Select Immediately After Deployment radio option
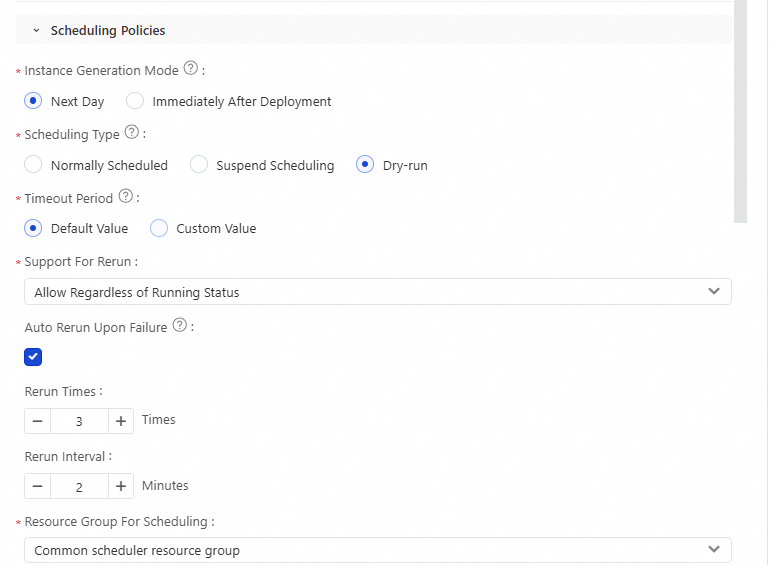Screen dimensions: 769x565 [x=135, y=101]
